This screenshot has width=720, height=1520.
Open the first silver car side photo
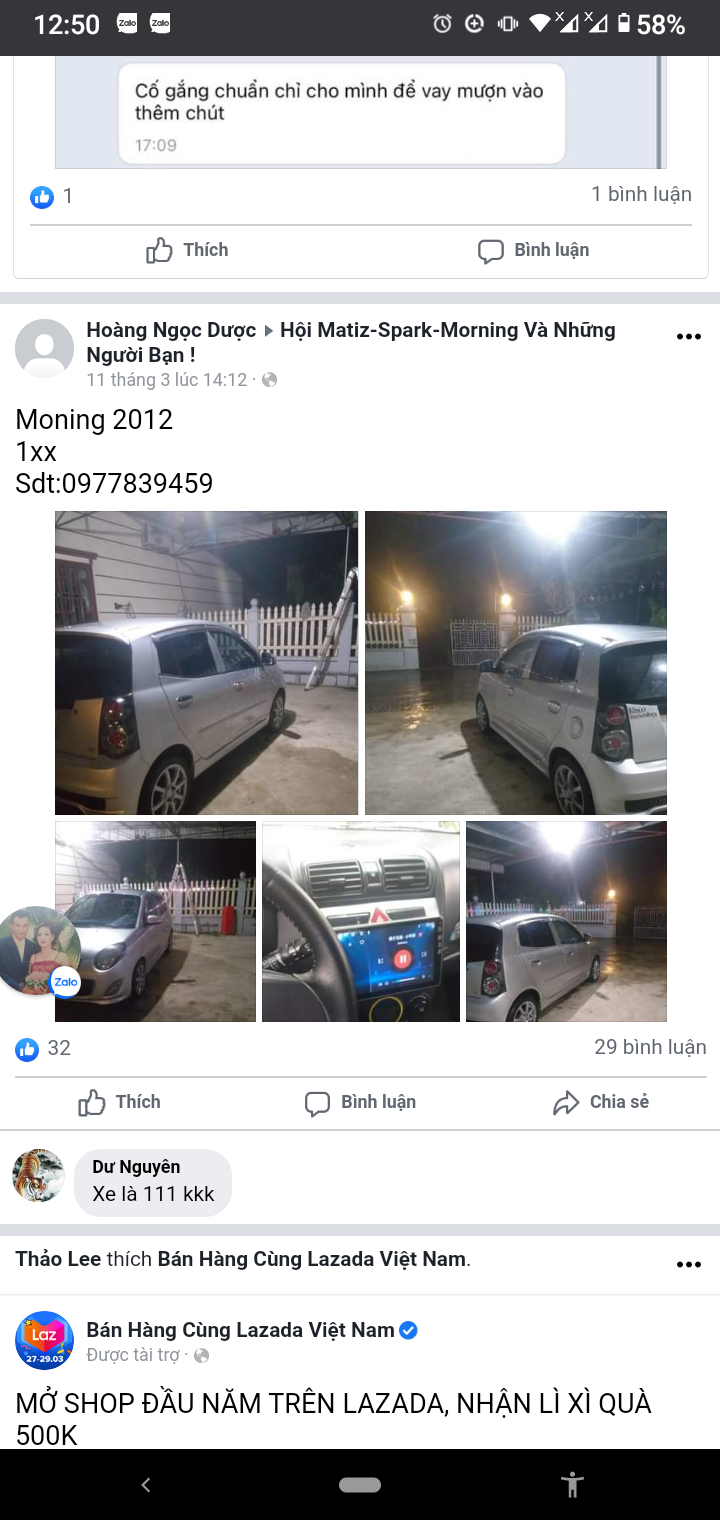click(x=206, y=663)
